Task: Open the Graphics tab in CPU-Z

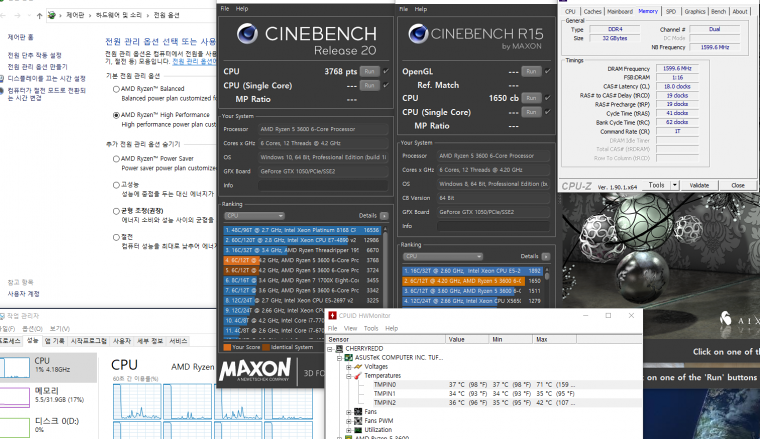Action: point(695,12)
